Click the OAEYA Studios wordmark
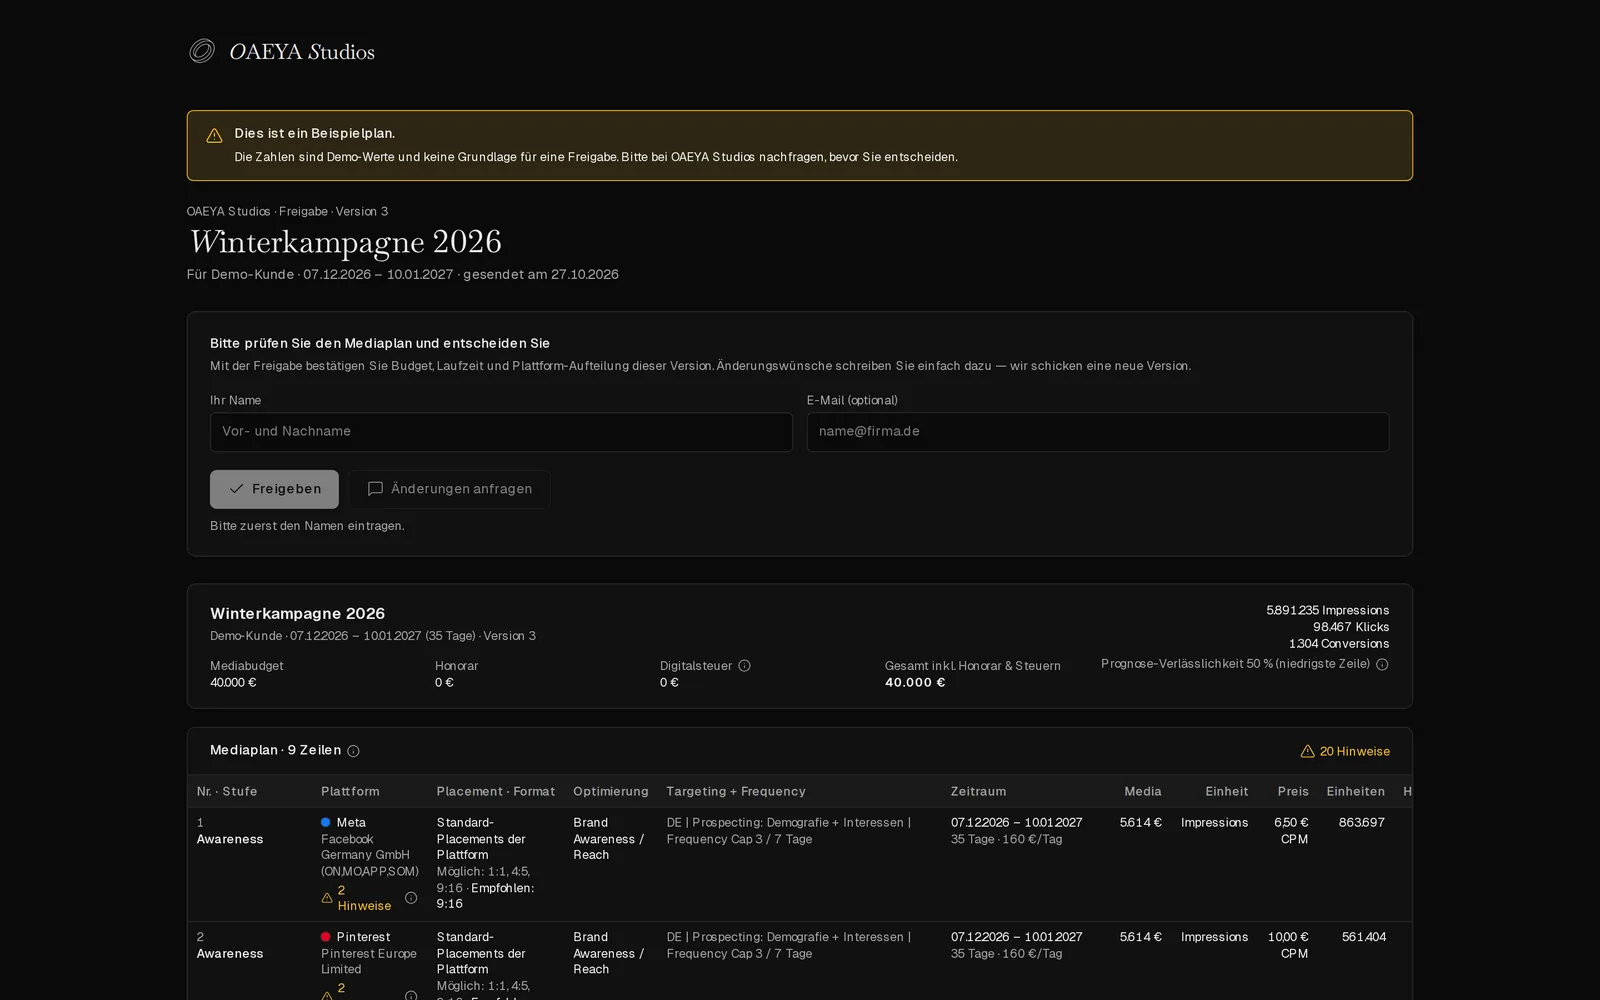The image size is (1600, 1000). 302,52
